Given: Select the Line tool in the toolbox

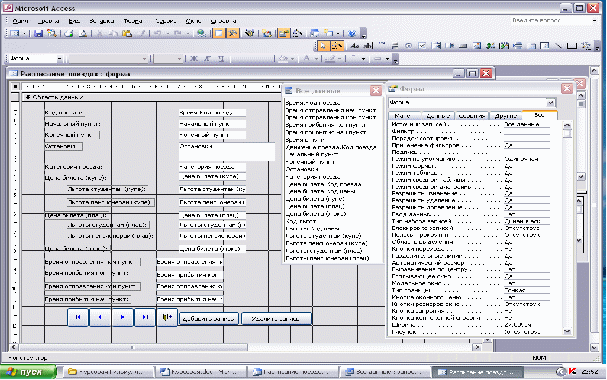Looking at the screenshot, I should [558, 46].
